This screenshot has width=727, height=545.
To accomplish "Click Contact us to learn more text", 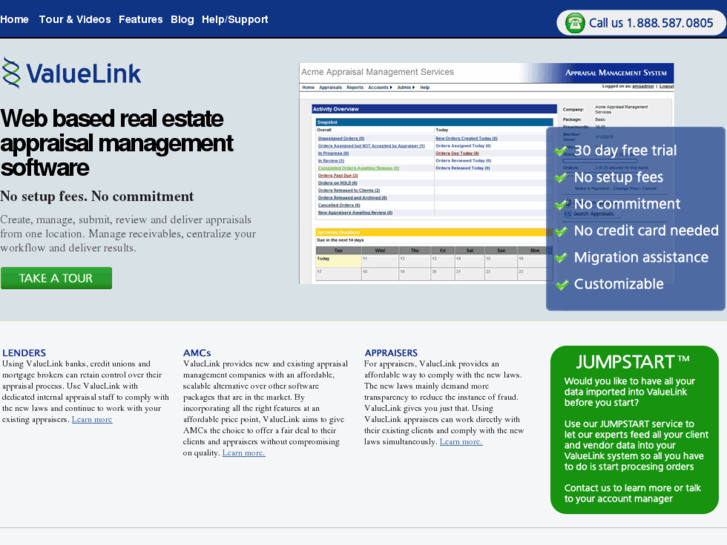I will tap(632, 493).
